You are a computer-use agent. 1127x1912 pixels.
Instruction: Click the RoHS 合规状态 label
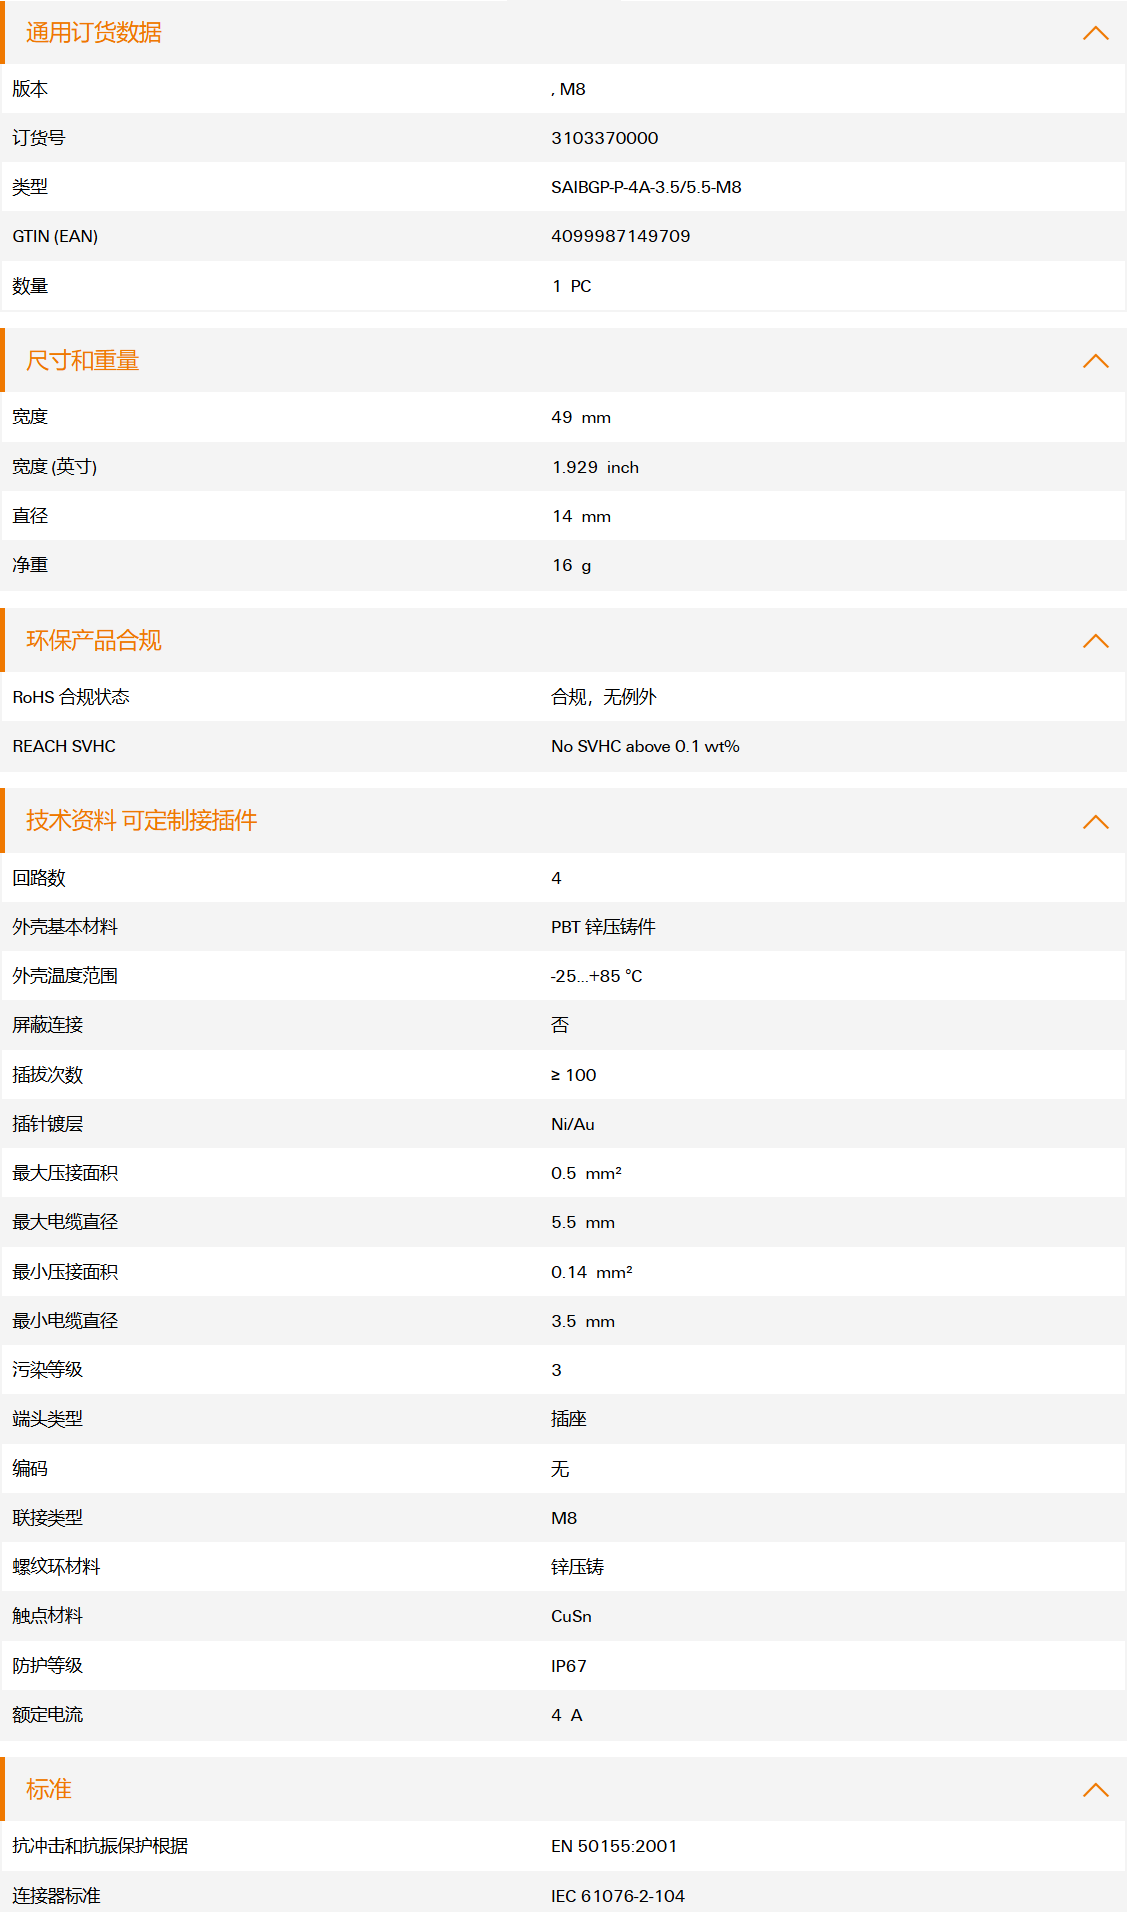[x=71, y=697]
